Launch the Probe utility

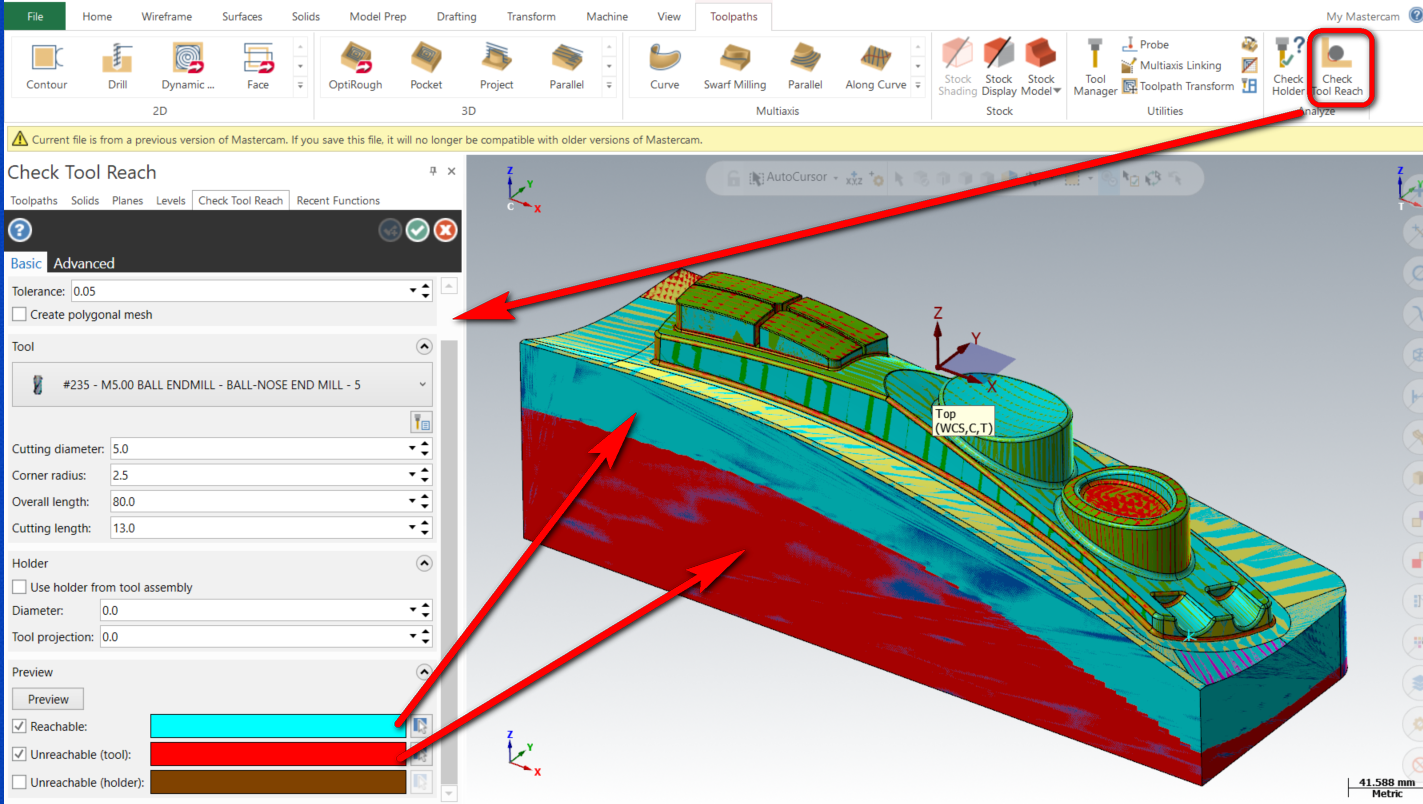click(x=1145, y=44)
